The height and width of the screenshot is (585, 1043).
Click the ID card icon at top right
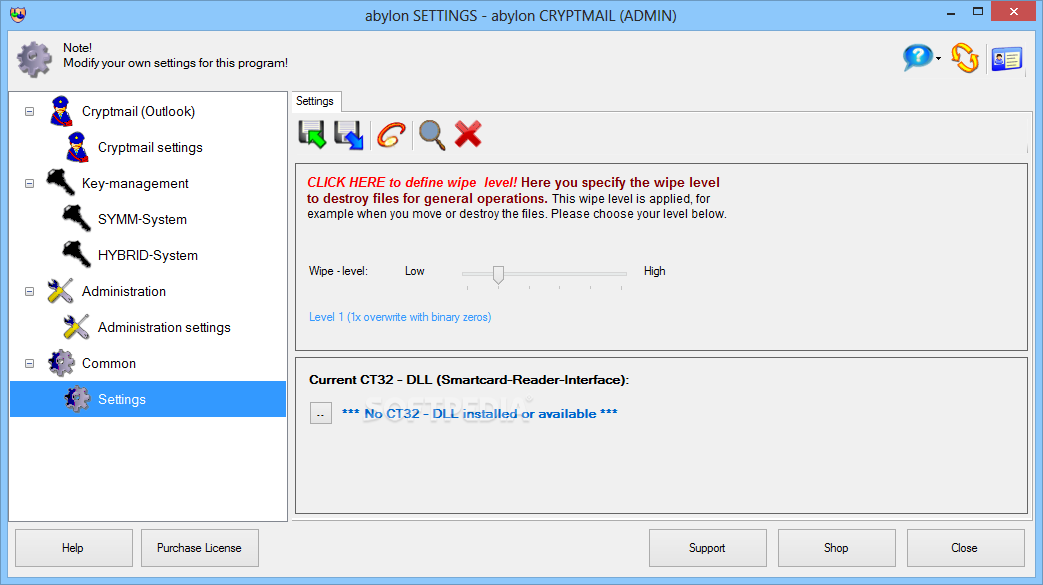tap(1006, 59)
